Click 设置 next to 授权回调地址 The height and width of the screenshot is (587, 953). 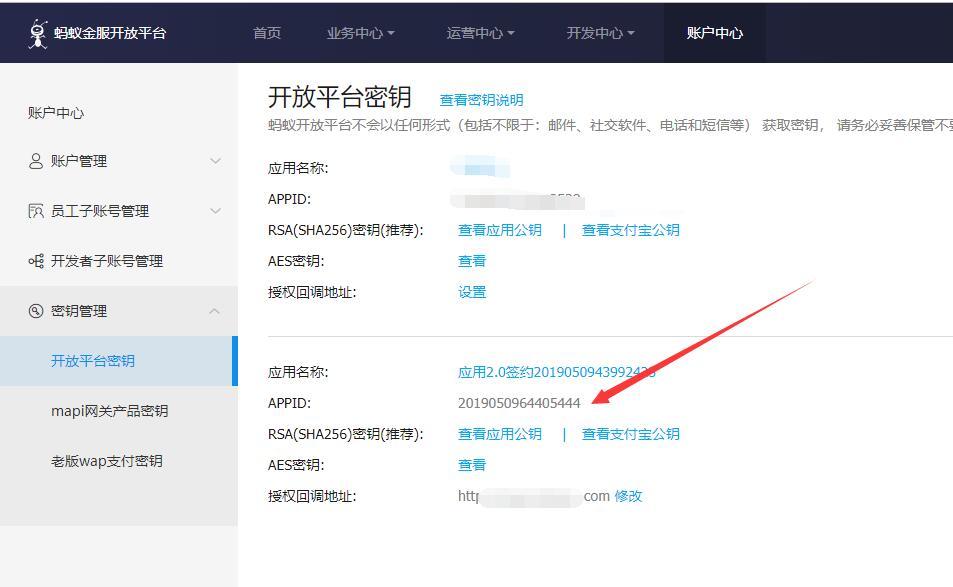coord(472,292)
